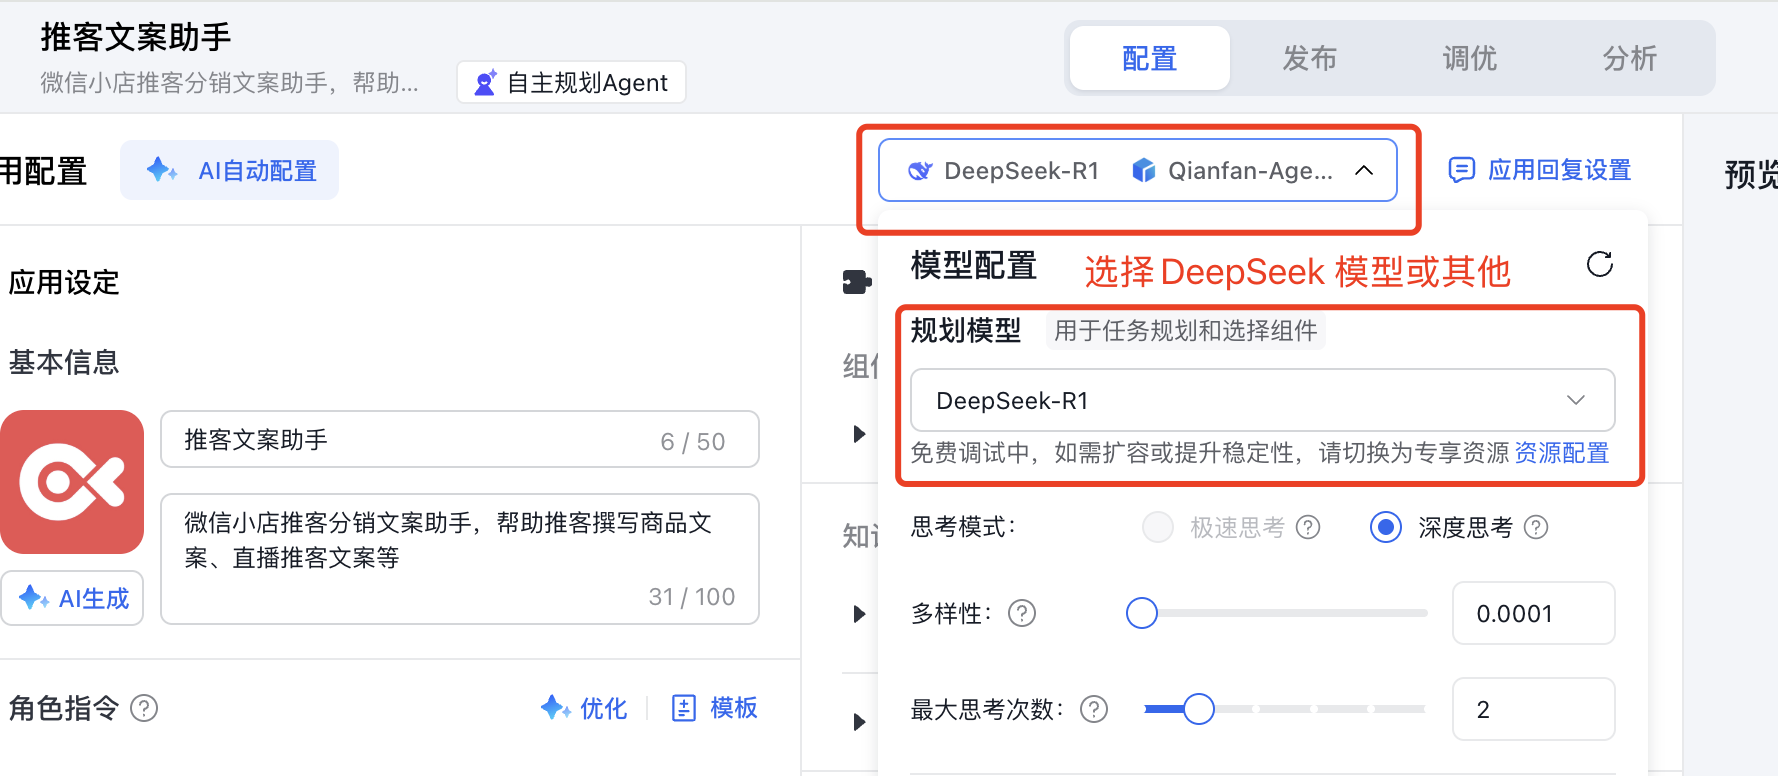Expand the section arrow under 组件
The height and width of the screenshot is (776, 1778).
(859, 434)
